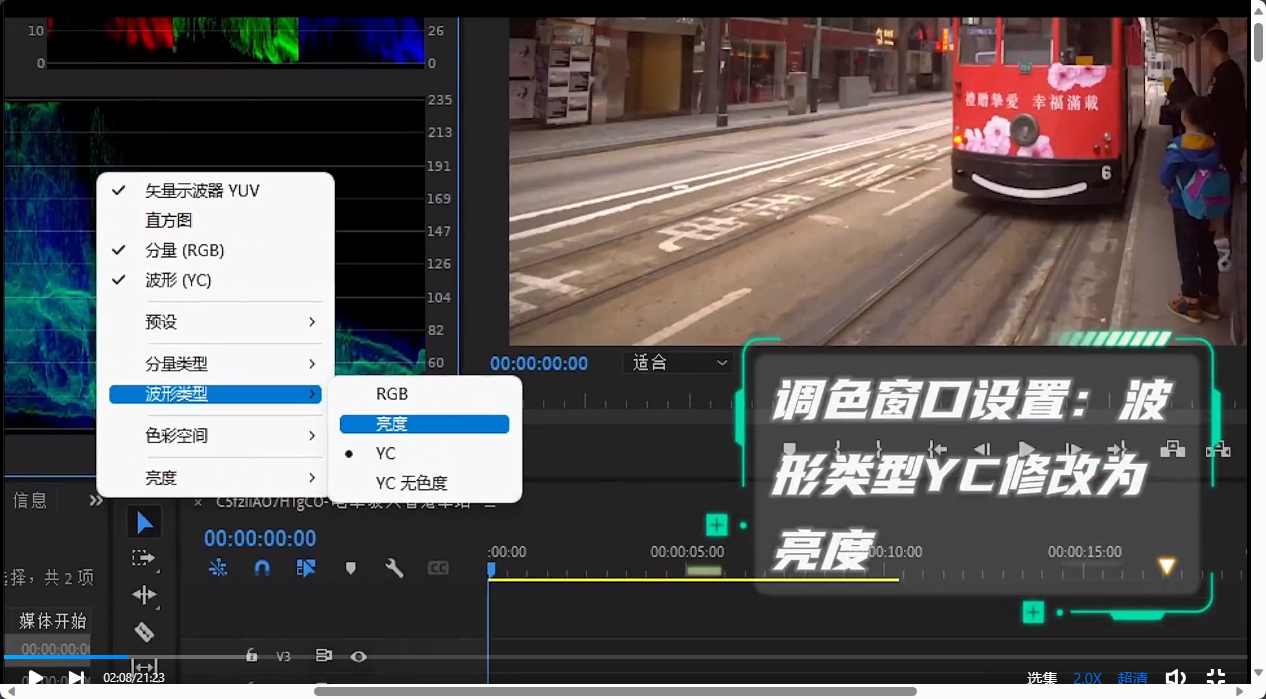Expand the 色彩空间 submenu
Viewport: 1266px width, 699px height.
(215, 436)
